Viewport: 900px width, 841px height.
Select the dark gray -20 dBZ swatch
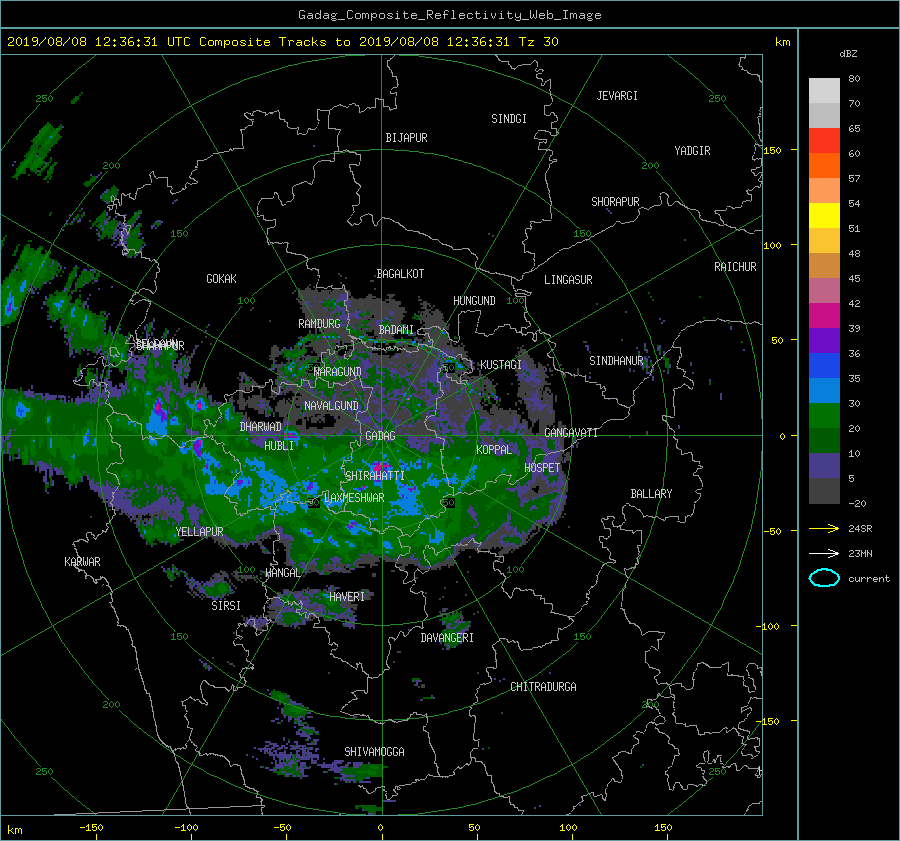click(x=824, y=491)
